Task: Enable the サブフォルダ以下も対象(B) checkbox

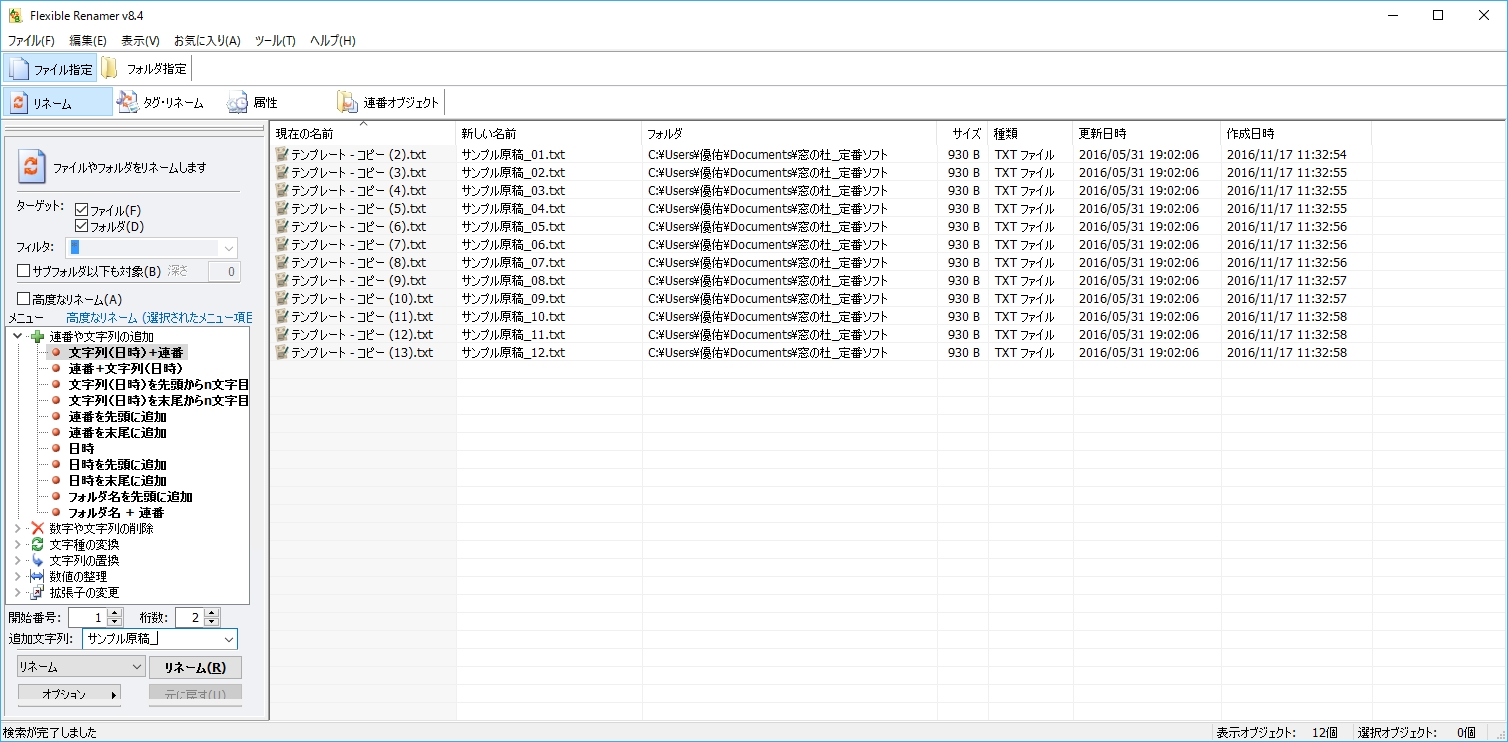Action: (24, 271)
